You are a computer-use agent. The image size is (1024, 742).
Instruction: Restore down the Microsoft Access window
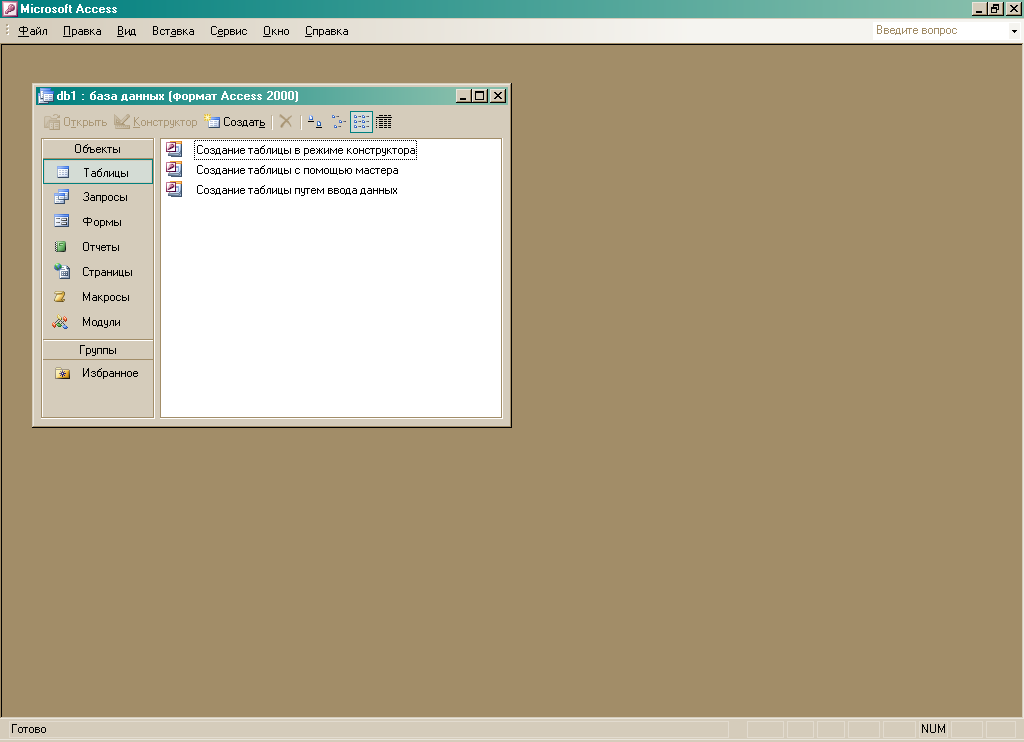995,9
